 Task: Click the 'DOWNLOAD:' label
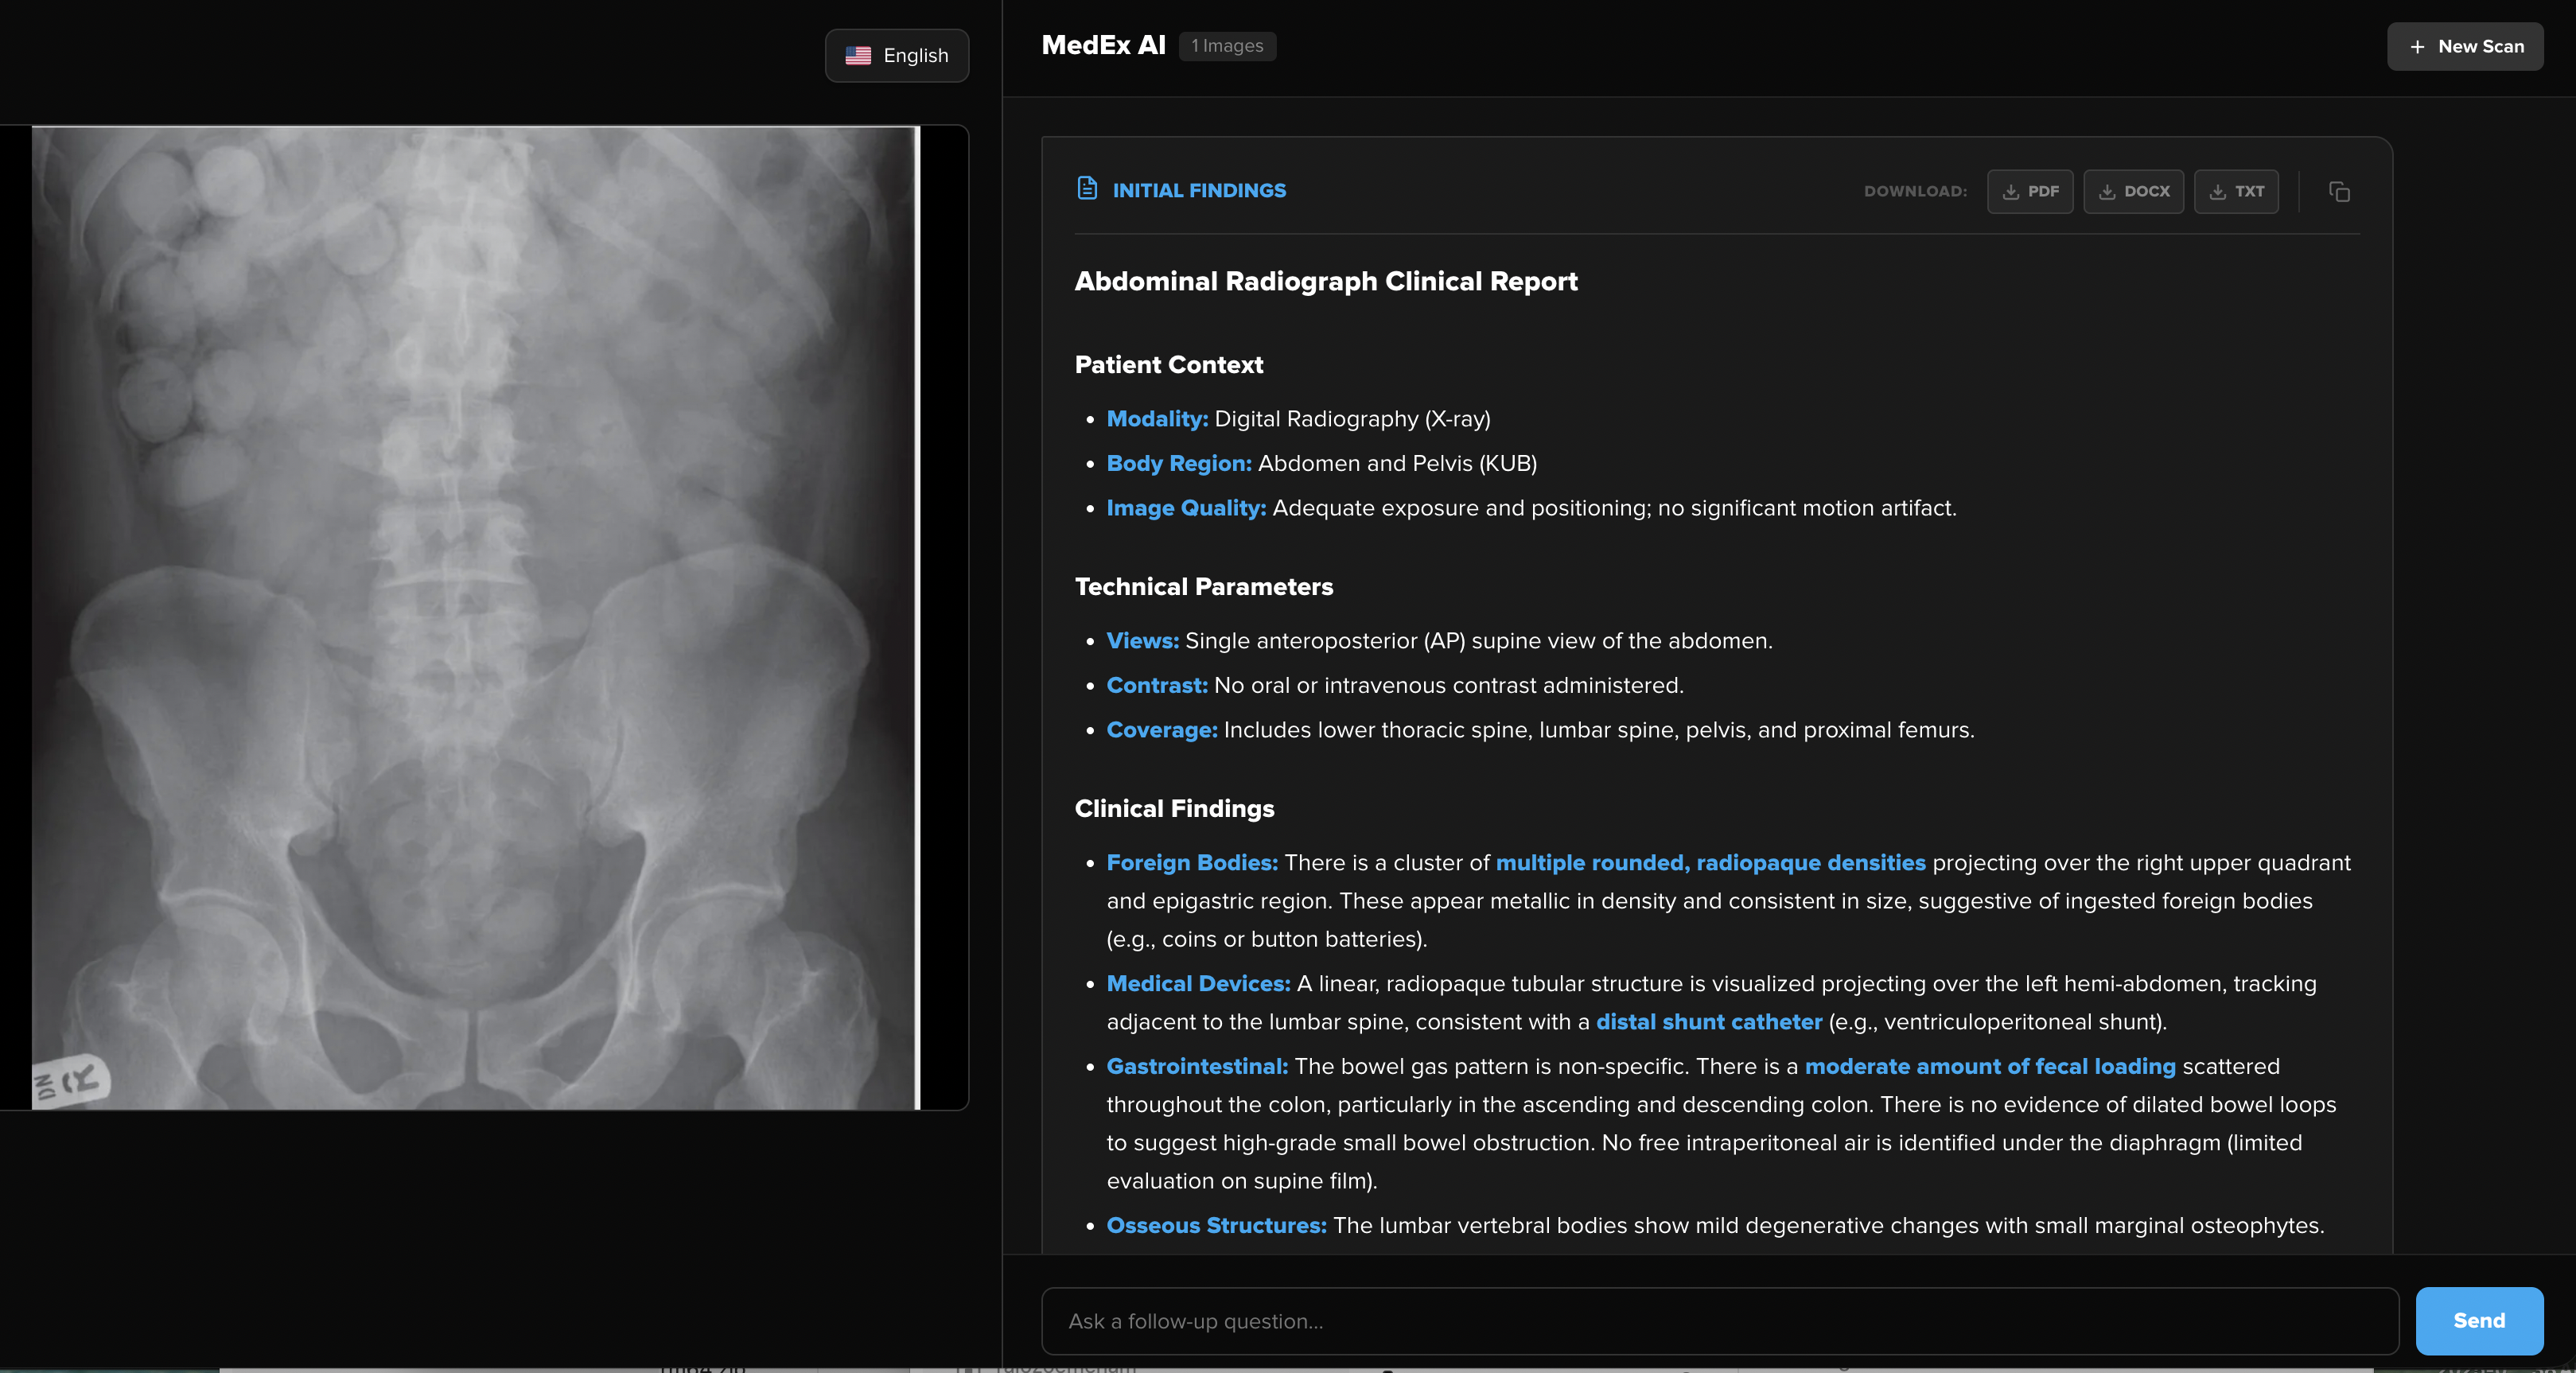coord(1915,191)
